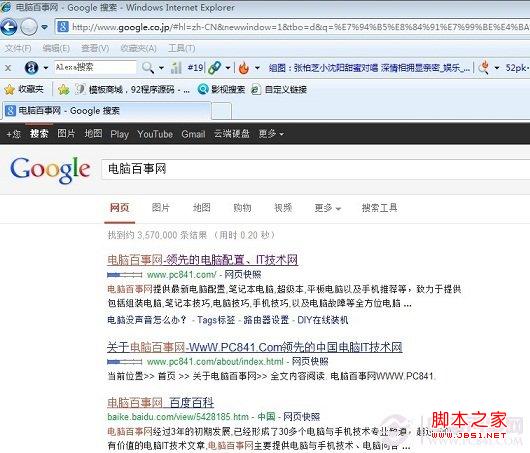This screenshot has width=530, height=453.
Task: Click the Alexa logo icon
Action: (x=31, y=68)
